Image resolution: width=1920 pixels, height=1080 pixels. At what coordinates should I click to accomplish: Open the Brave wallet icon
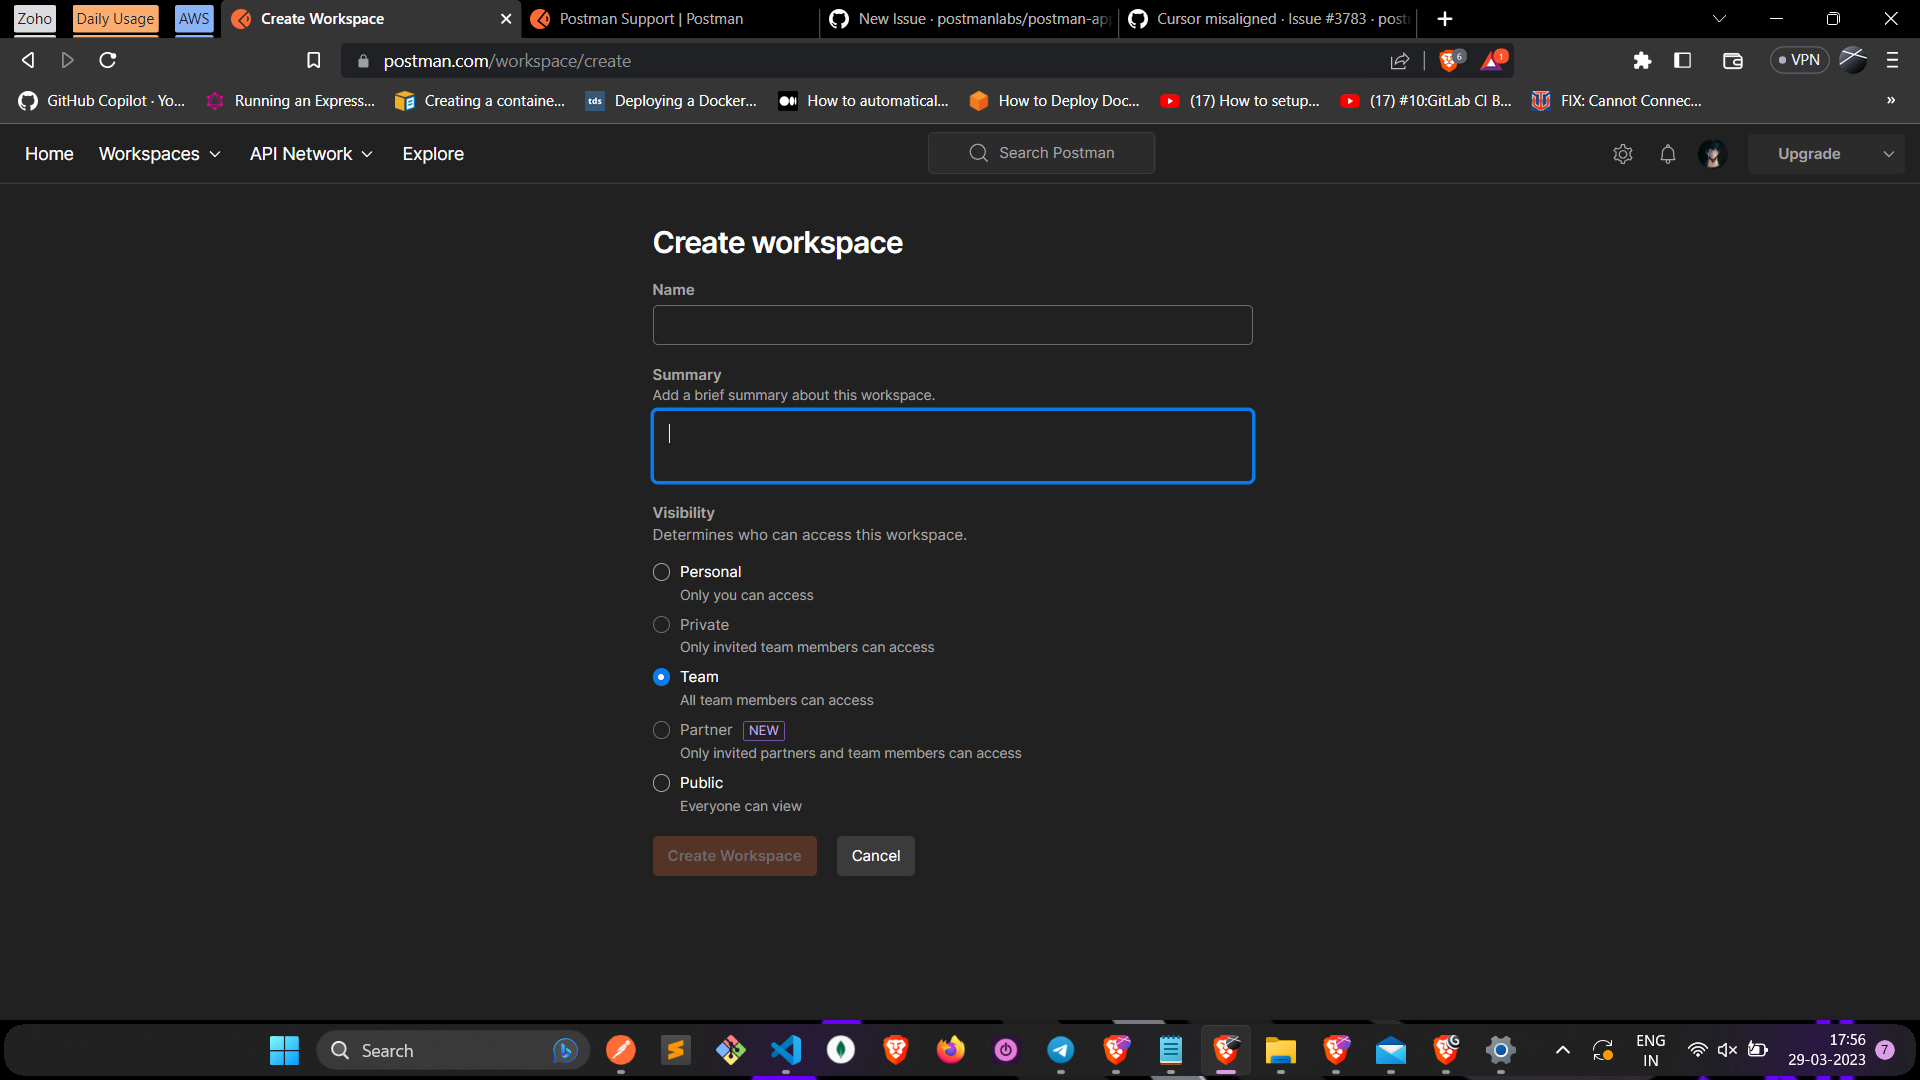coord(1732,61)
